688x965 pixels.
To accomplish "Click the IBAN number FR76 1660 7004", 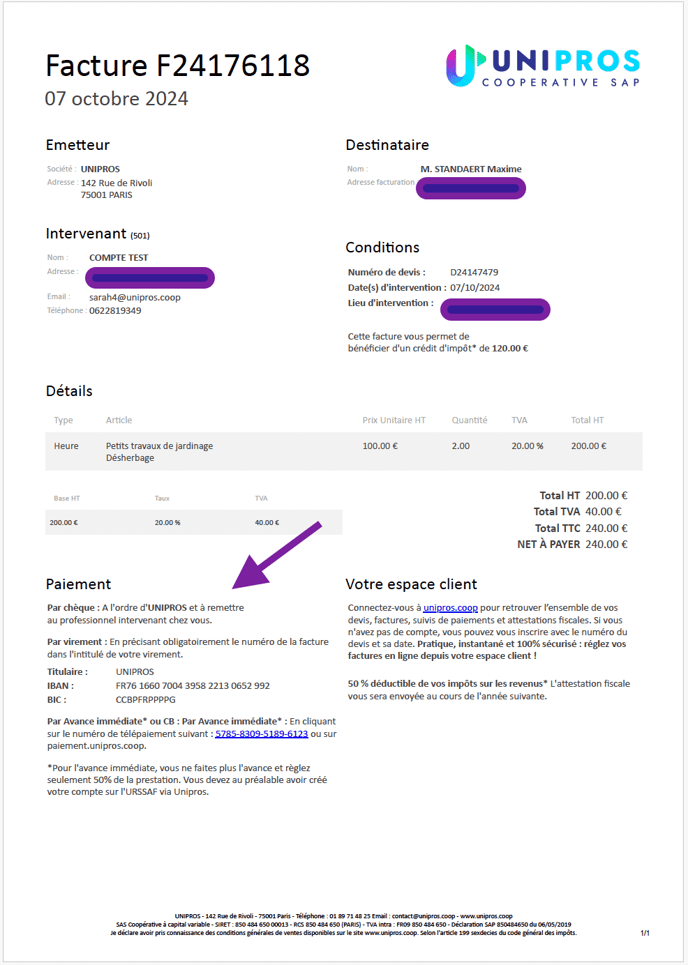I will [x=193, y=686].
